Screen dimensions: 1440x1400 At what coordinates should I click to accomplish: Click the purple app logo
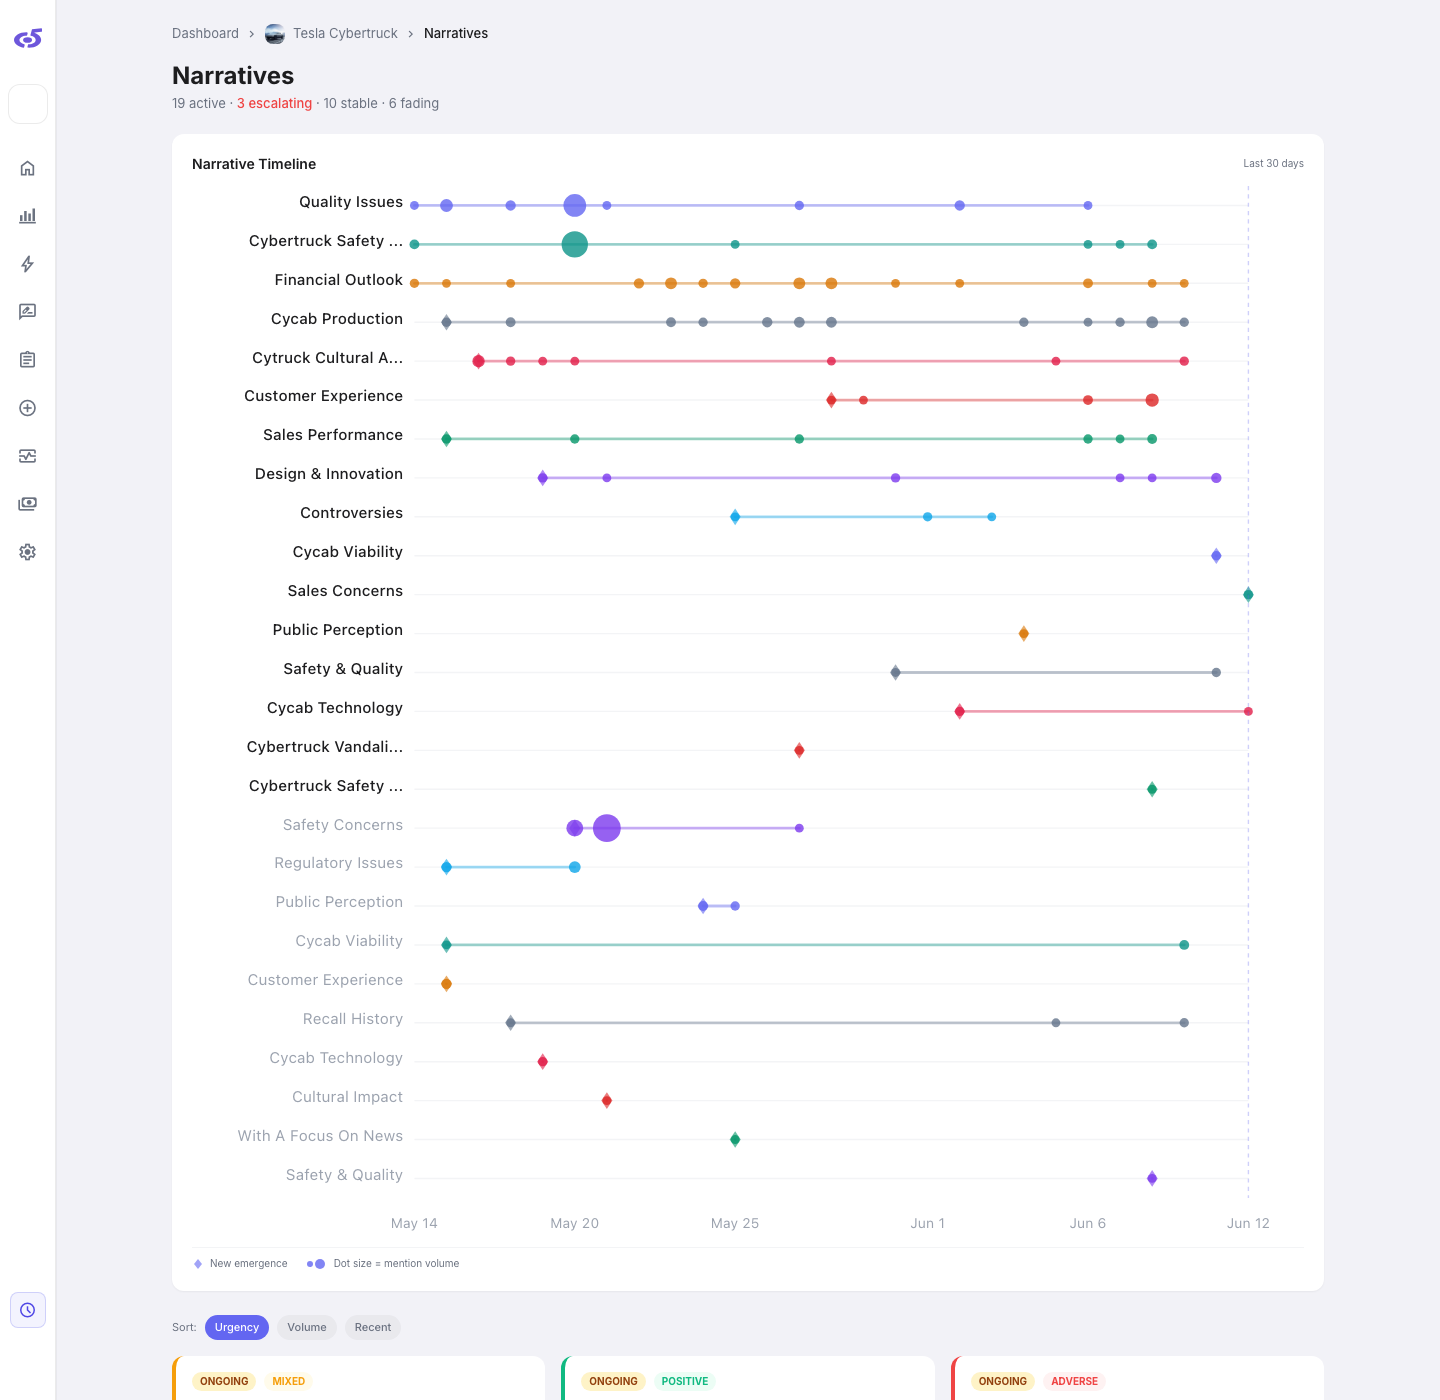click(28, 38)
